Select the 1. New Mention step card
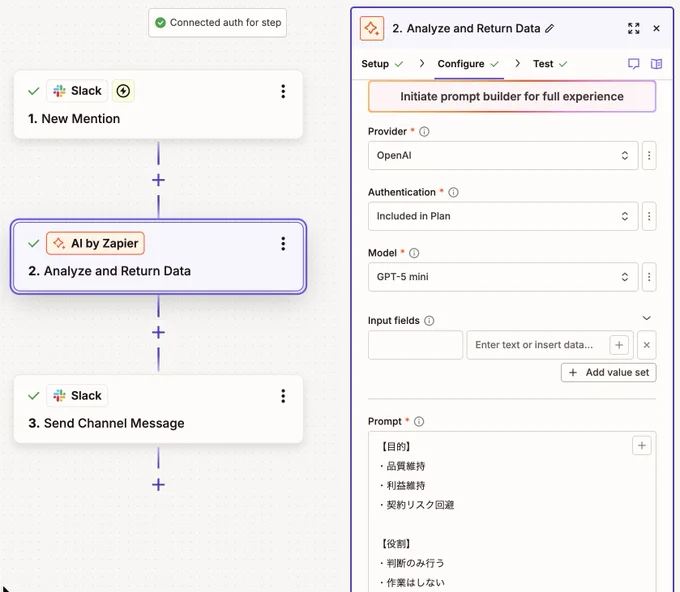 point(158,105)
